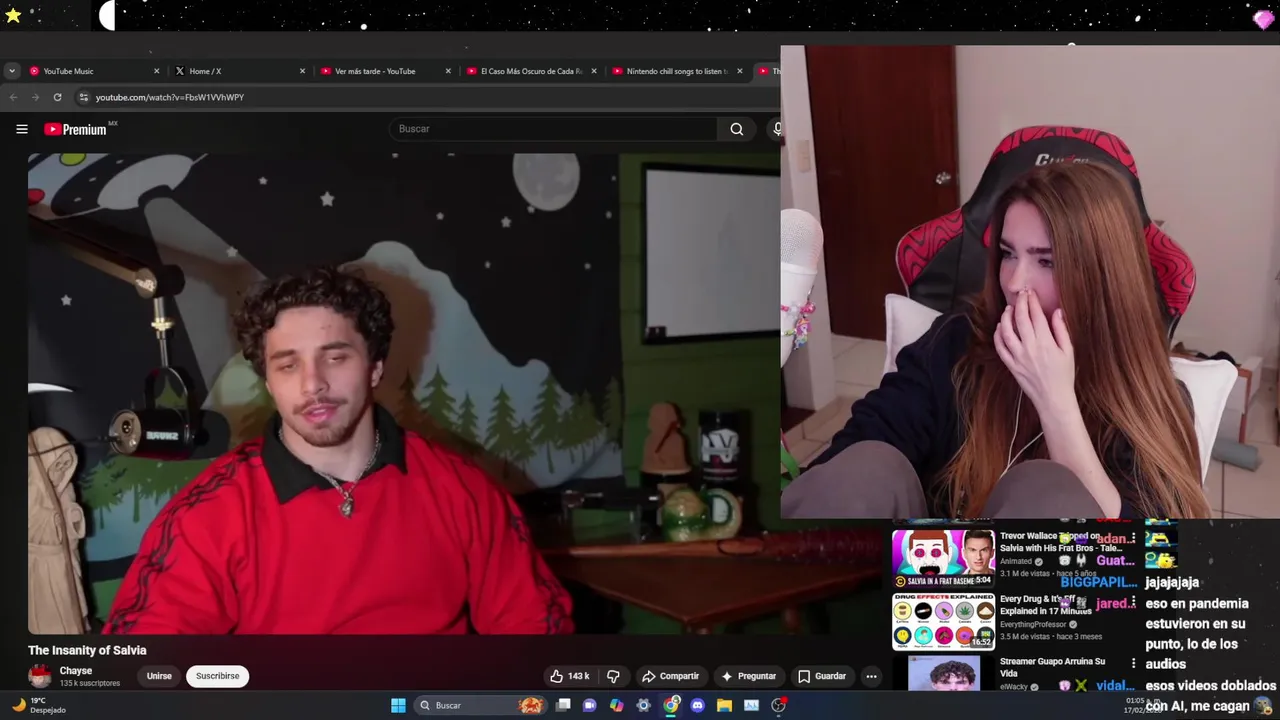Open site information icon in address bar
This screenshot has width=1280, height=720.
coord(84,97)
